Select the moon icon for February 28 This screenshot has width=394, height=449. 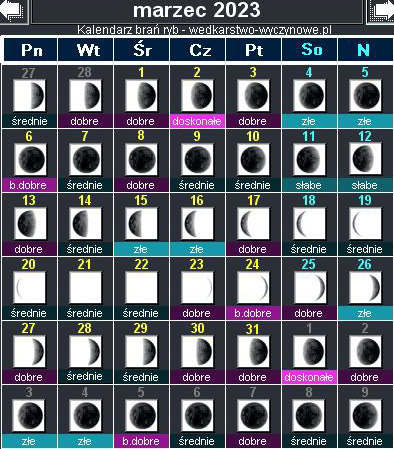[85, 96]
